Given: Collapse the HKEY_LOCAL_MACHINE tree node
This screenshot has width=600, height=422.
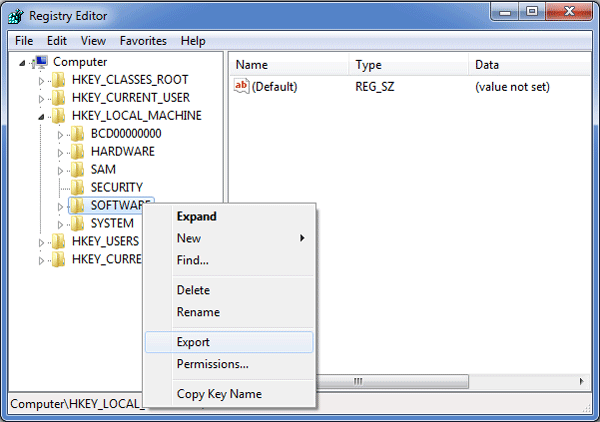Looking at the screenshot, I should click(41, 116).
